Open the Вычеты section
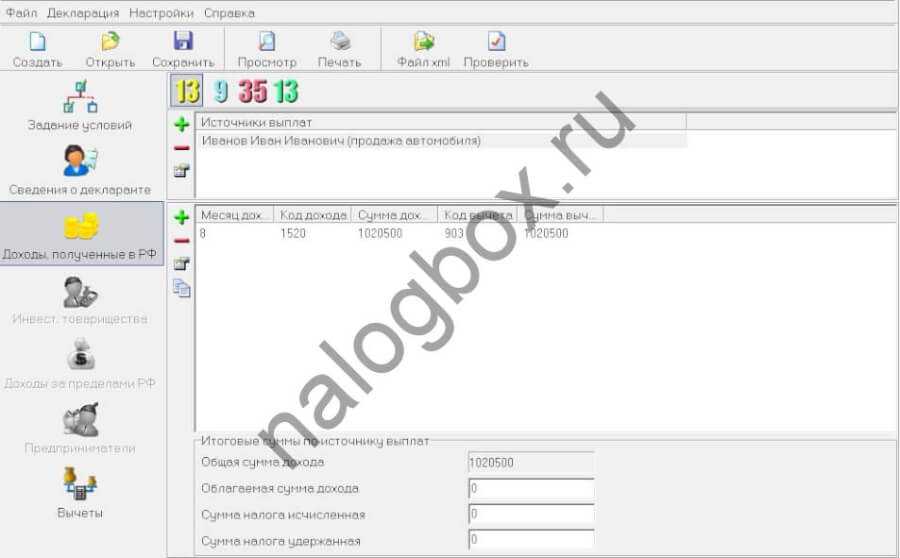Viewport: 900px width, 558px height. 80,494
